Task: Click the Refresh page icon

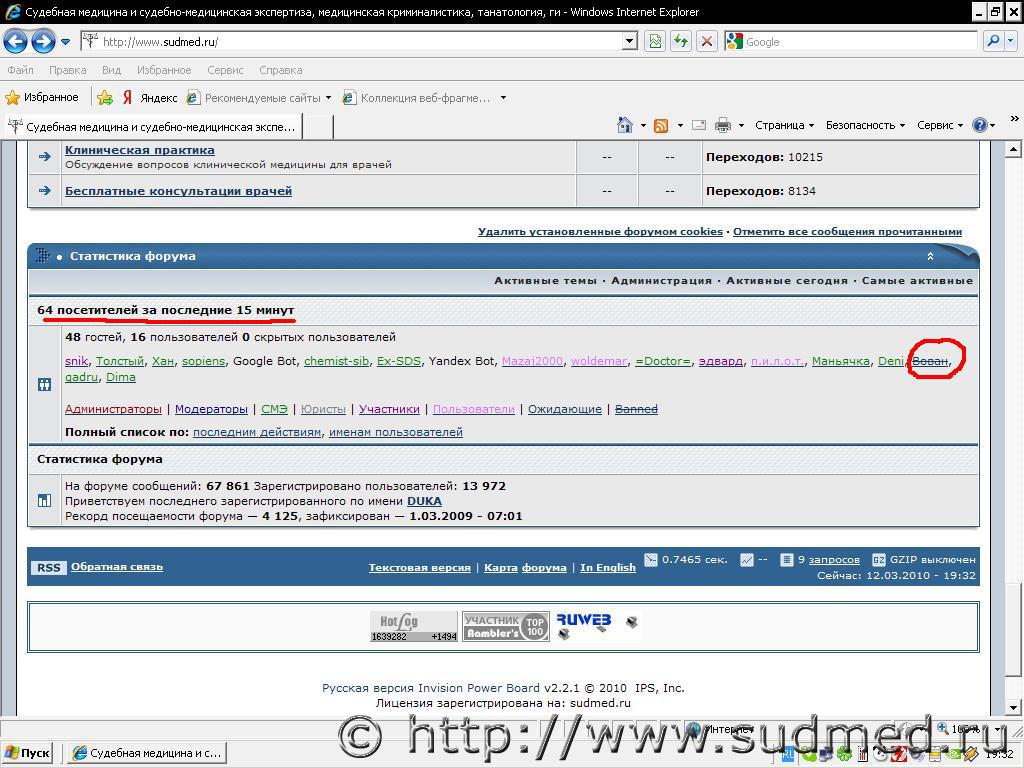Action: [x=681, y=41]
